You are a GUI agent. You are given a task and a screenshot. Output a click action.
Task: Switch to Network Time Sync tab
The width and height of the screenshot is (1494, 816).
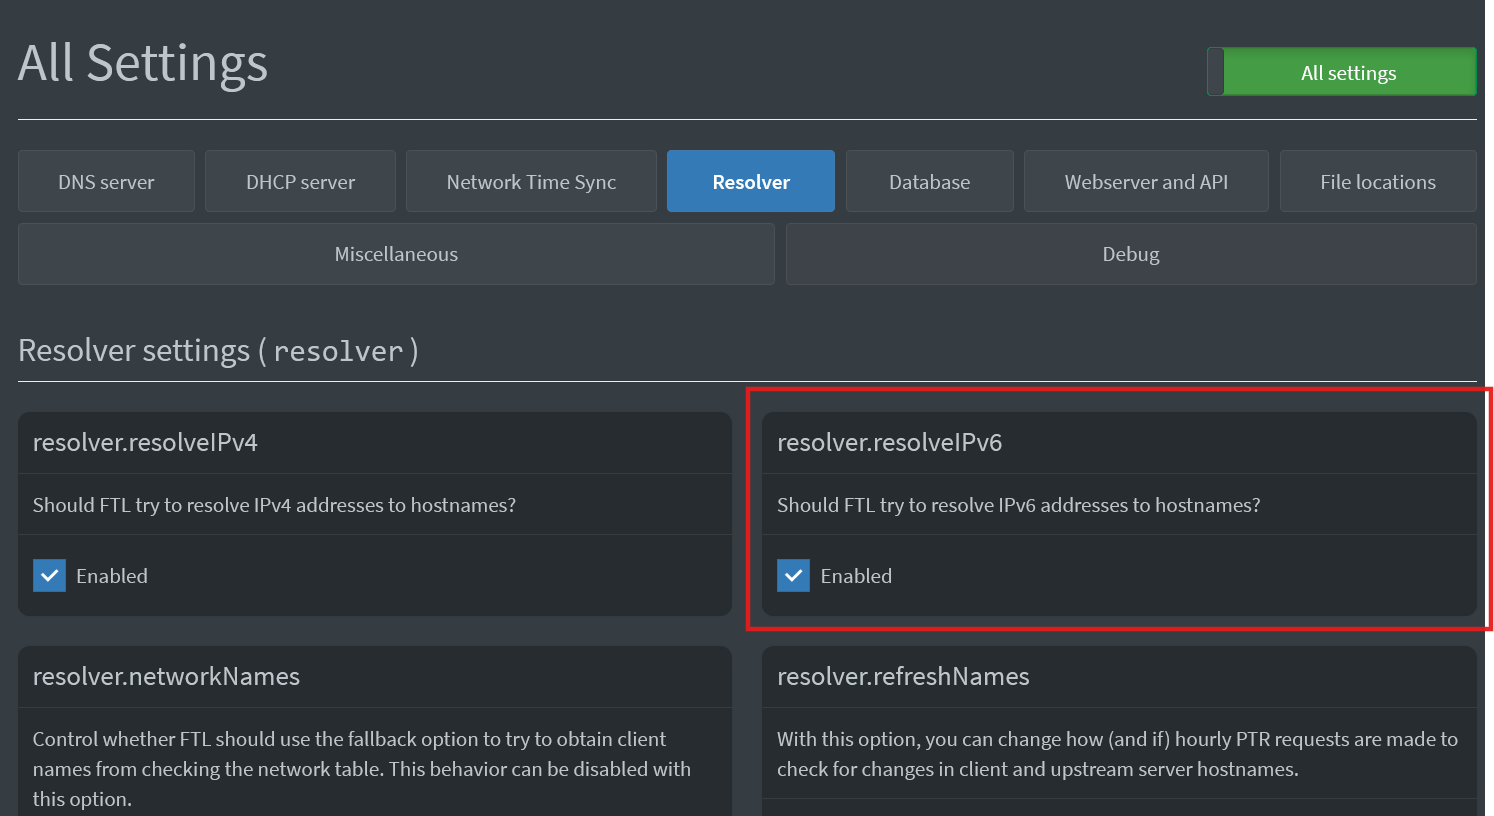click(x=531, y=181)
